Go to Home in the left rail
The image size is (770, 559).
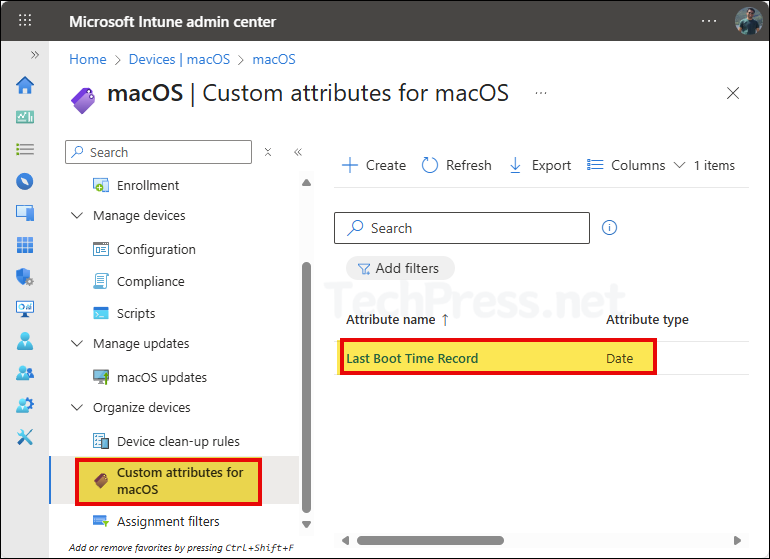click(25, 85)
